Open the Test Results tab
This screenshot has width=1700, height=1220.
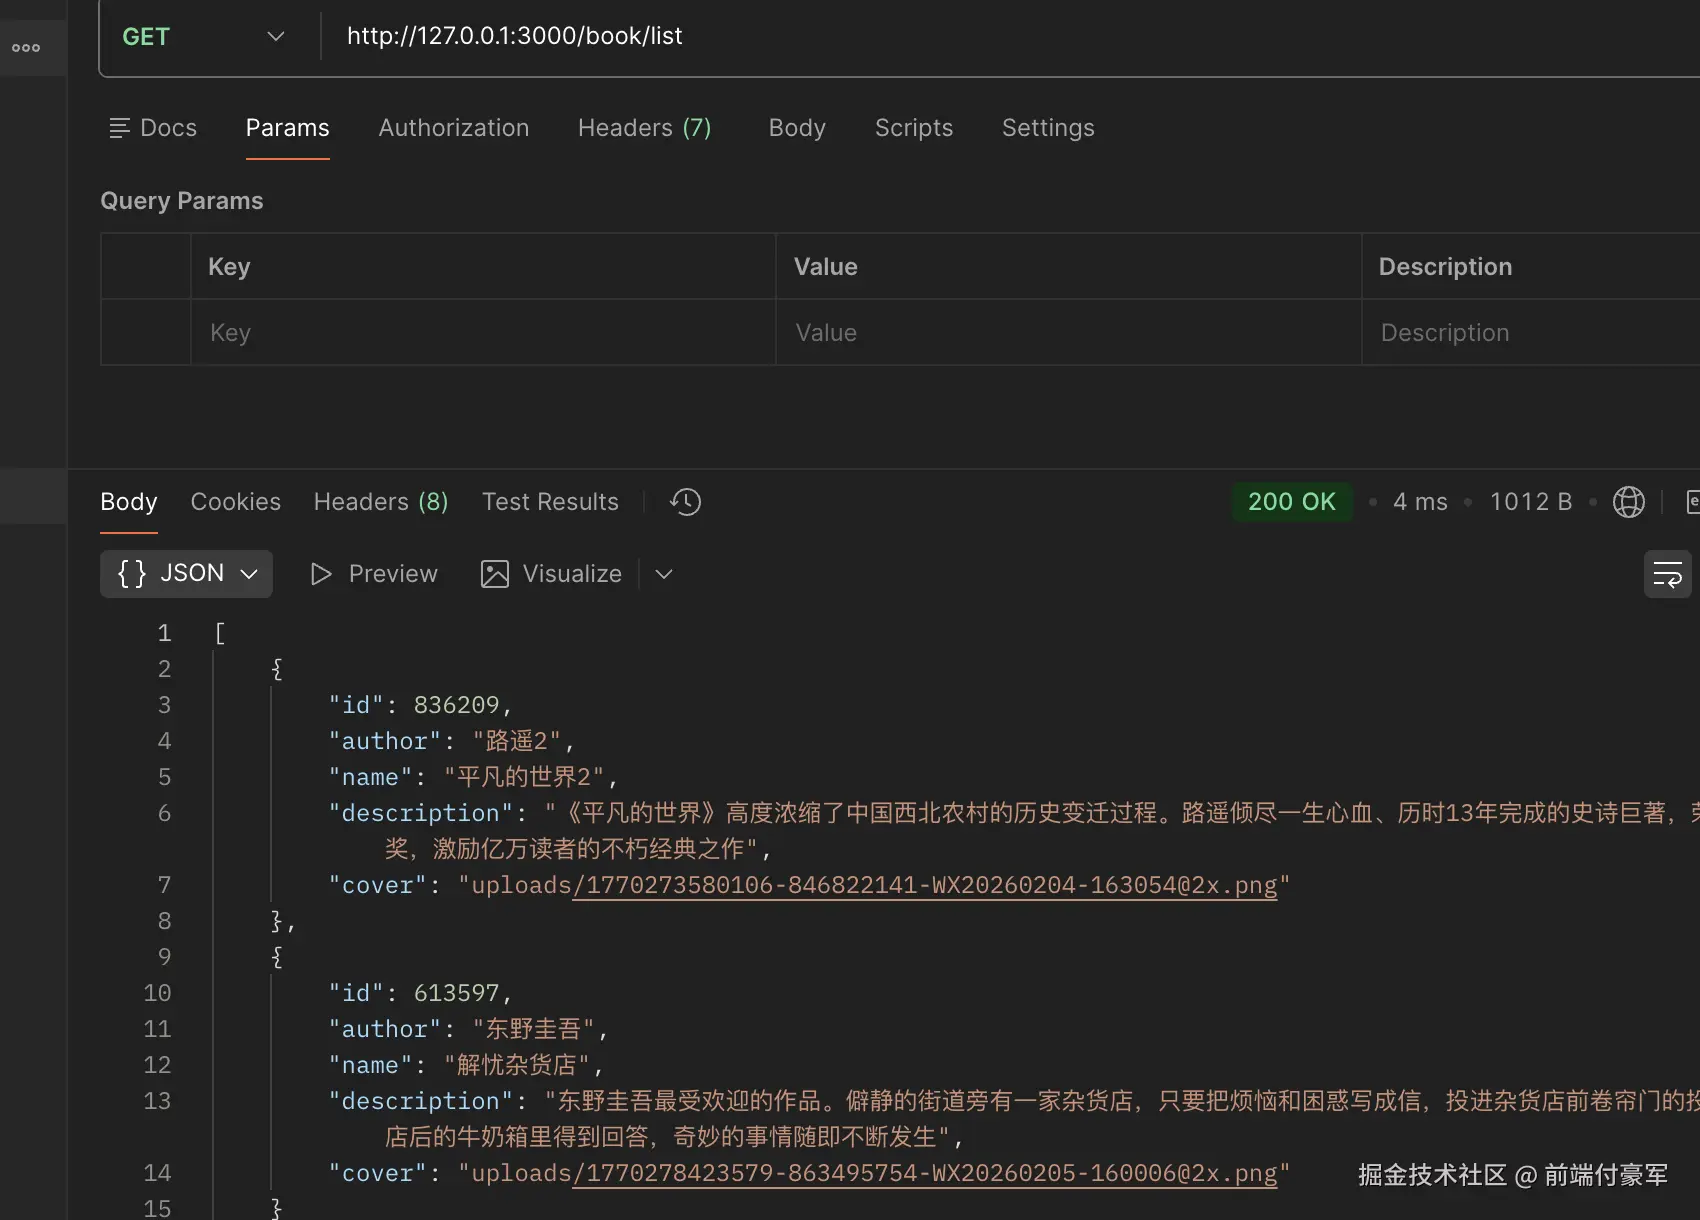coord(550,502)
